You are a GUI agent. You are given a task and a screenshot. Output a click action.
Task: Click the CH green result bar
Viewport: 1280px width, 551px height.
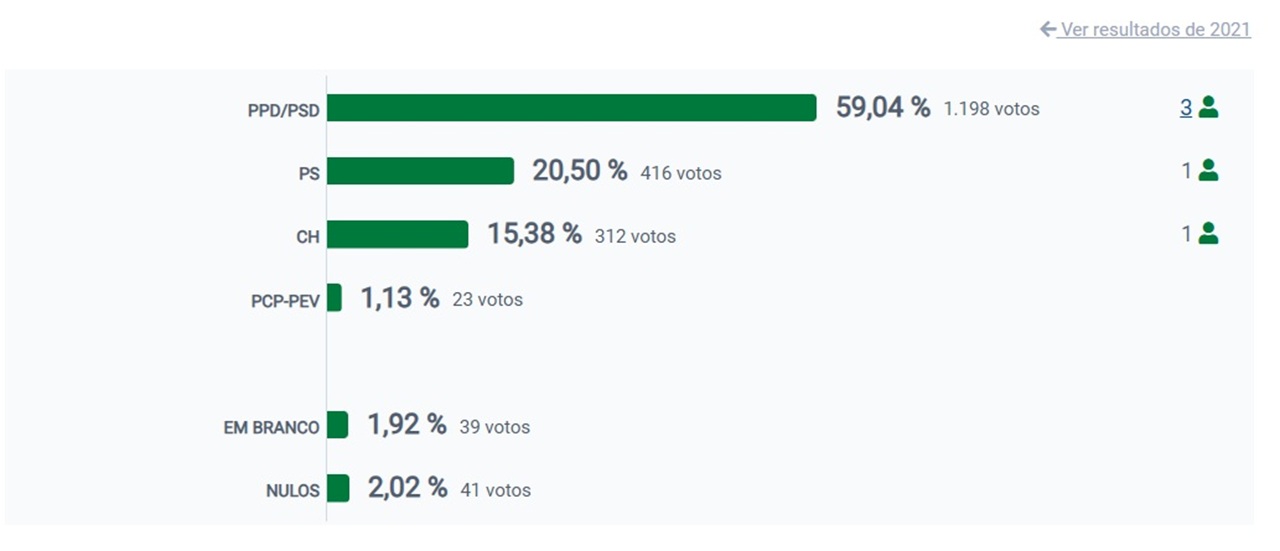coord(397,234)
